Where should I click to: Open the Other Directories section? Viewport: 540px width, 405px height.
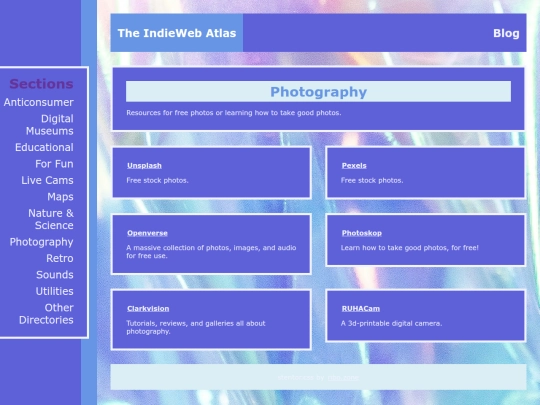pos(46,314)
